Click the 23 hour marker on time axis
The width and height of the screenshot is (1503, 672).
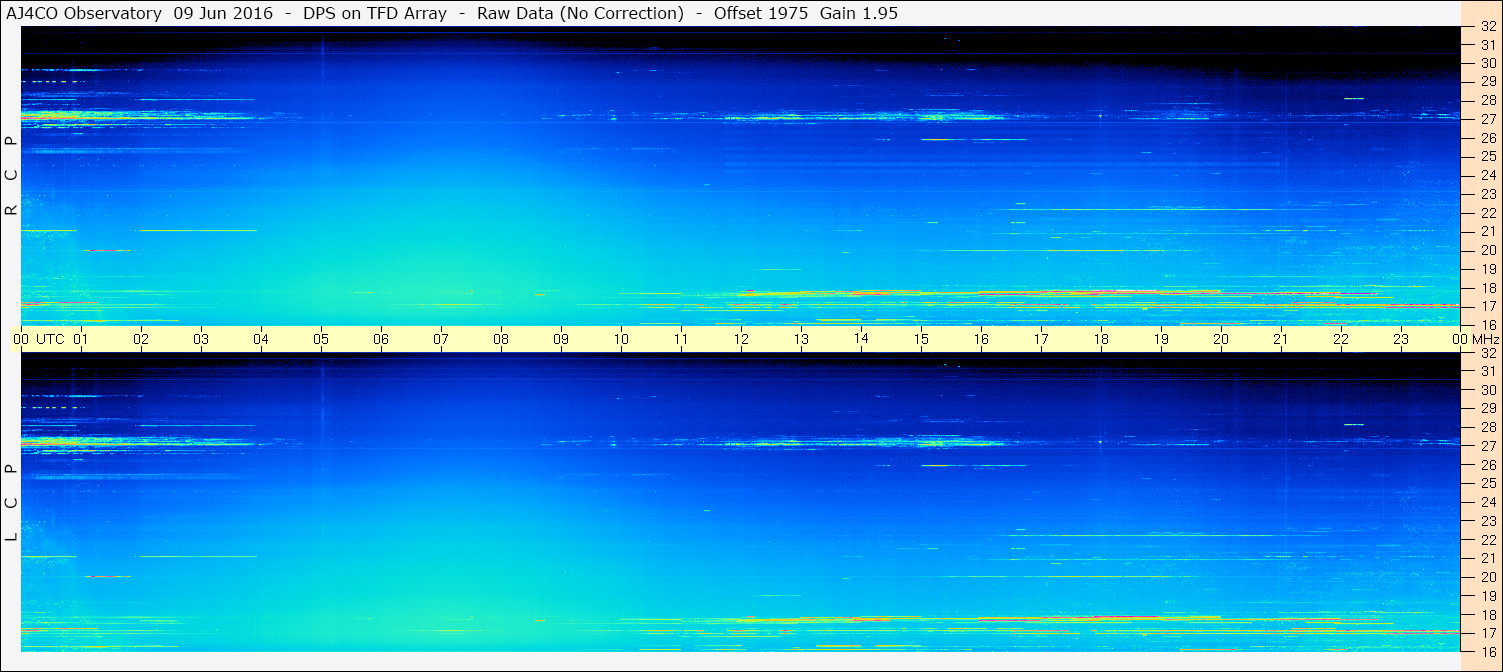[x=1401, y=339]
